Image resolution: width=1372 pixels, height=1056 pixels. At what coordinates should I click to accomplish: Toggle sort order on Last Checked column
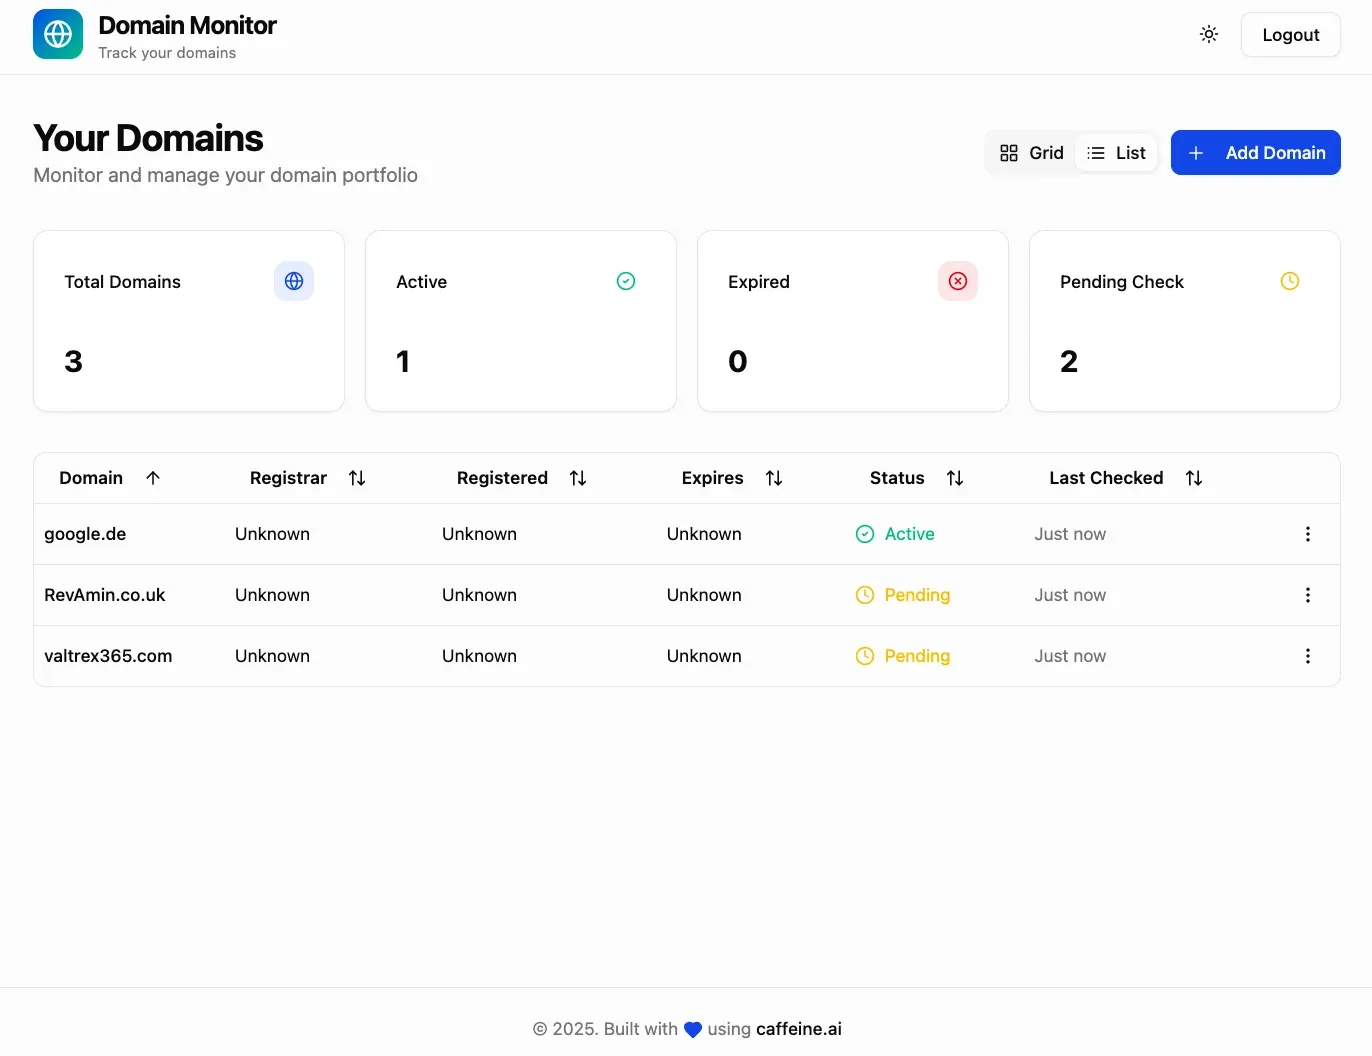(x=1193, y=478)
